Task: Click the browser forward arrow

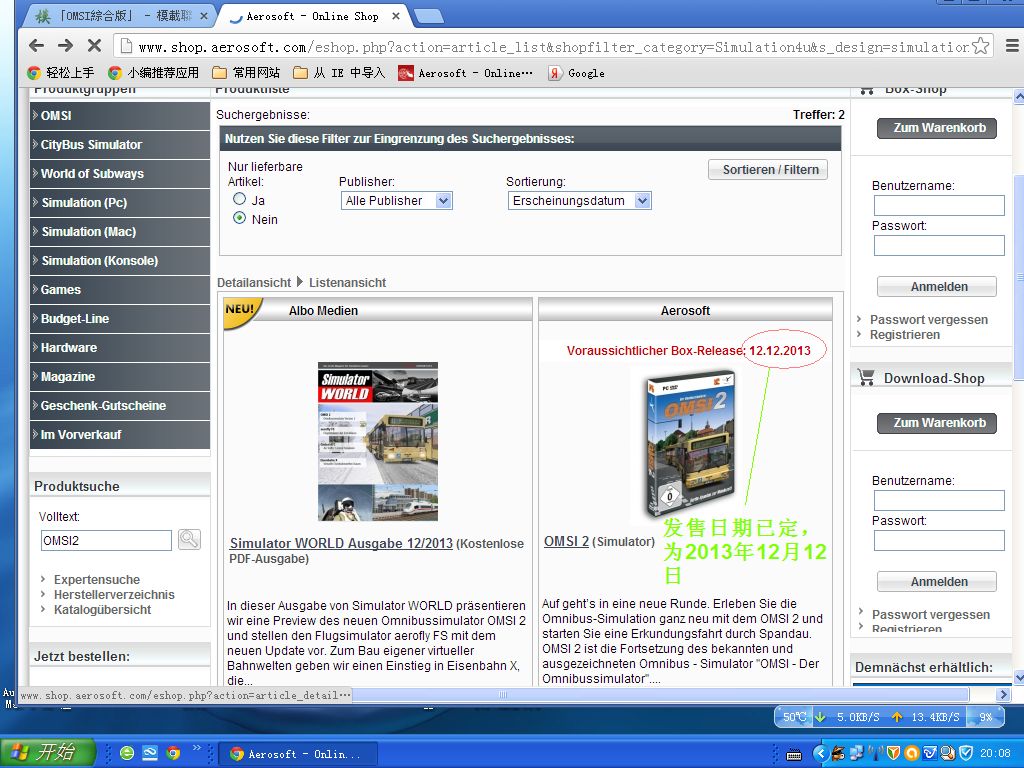Action: (65, 46)
